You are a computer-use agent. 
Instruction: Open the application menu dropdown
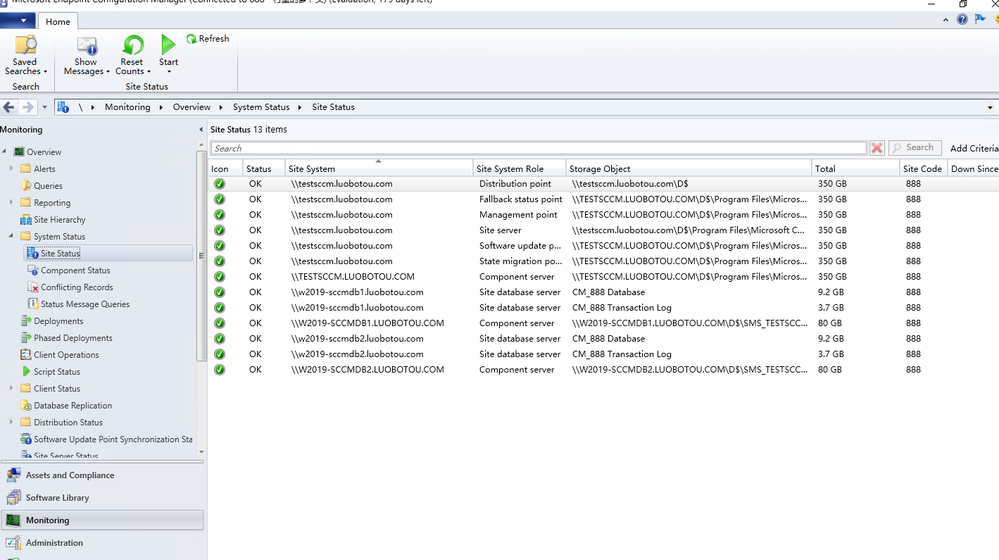point(18,20)
